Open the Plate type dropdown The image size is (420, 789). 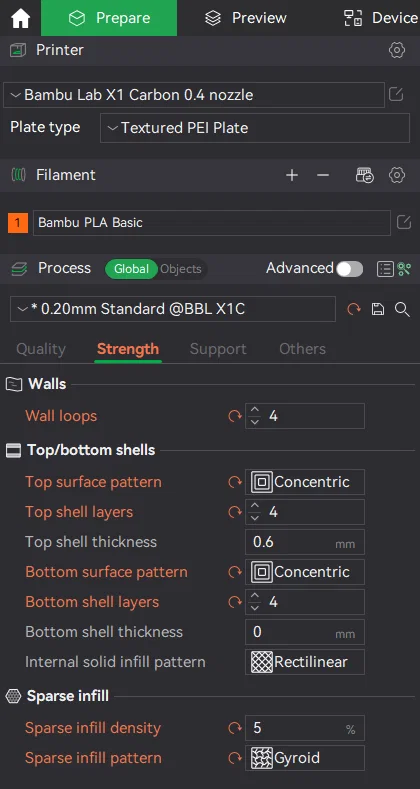pos(255,128)
